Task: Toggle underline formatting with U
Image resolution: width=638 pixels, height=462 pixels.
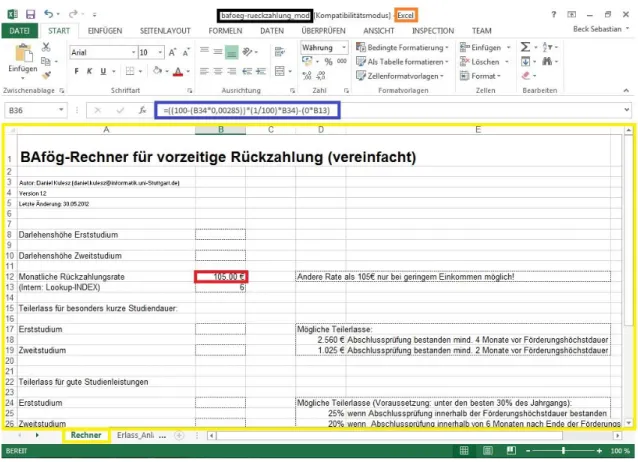Action: tap(103, 71)
